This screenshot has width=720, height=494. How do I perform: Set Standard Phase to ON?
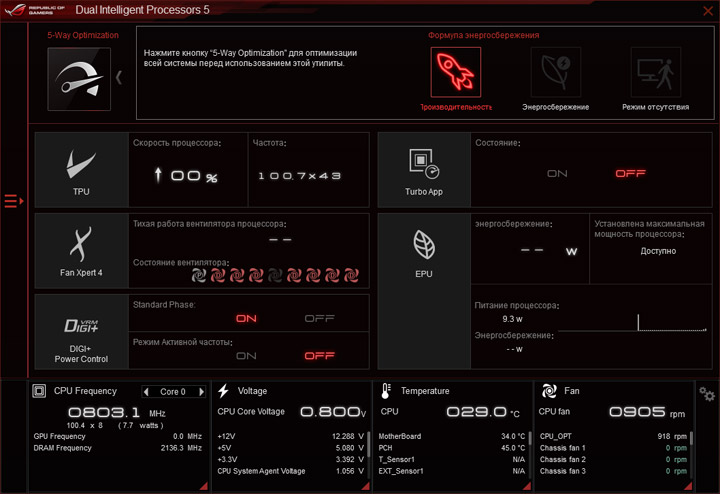click(246, 319)
